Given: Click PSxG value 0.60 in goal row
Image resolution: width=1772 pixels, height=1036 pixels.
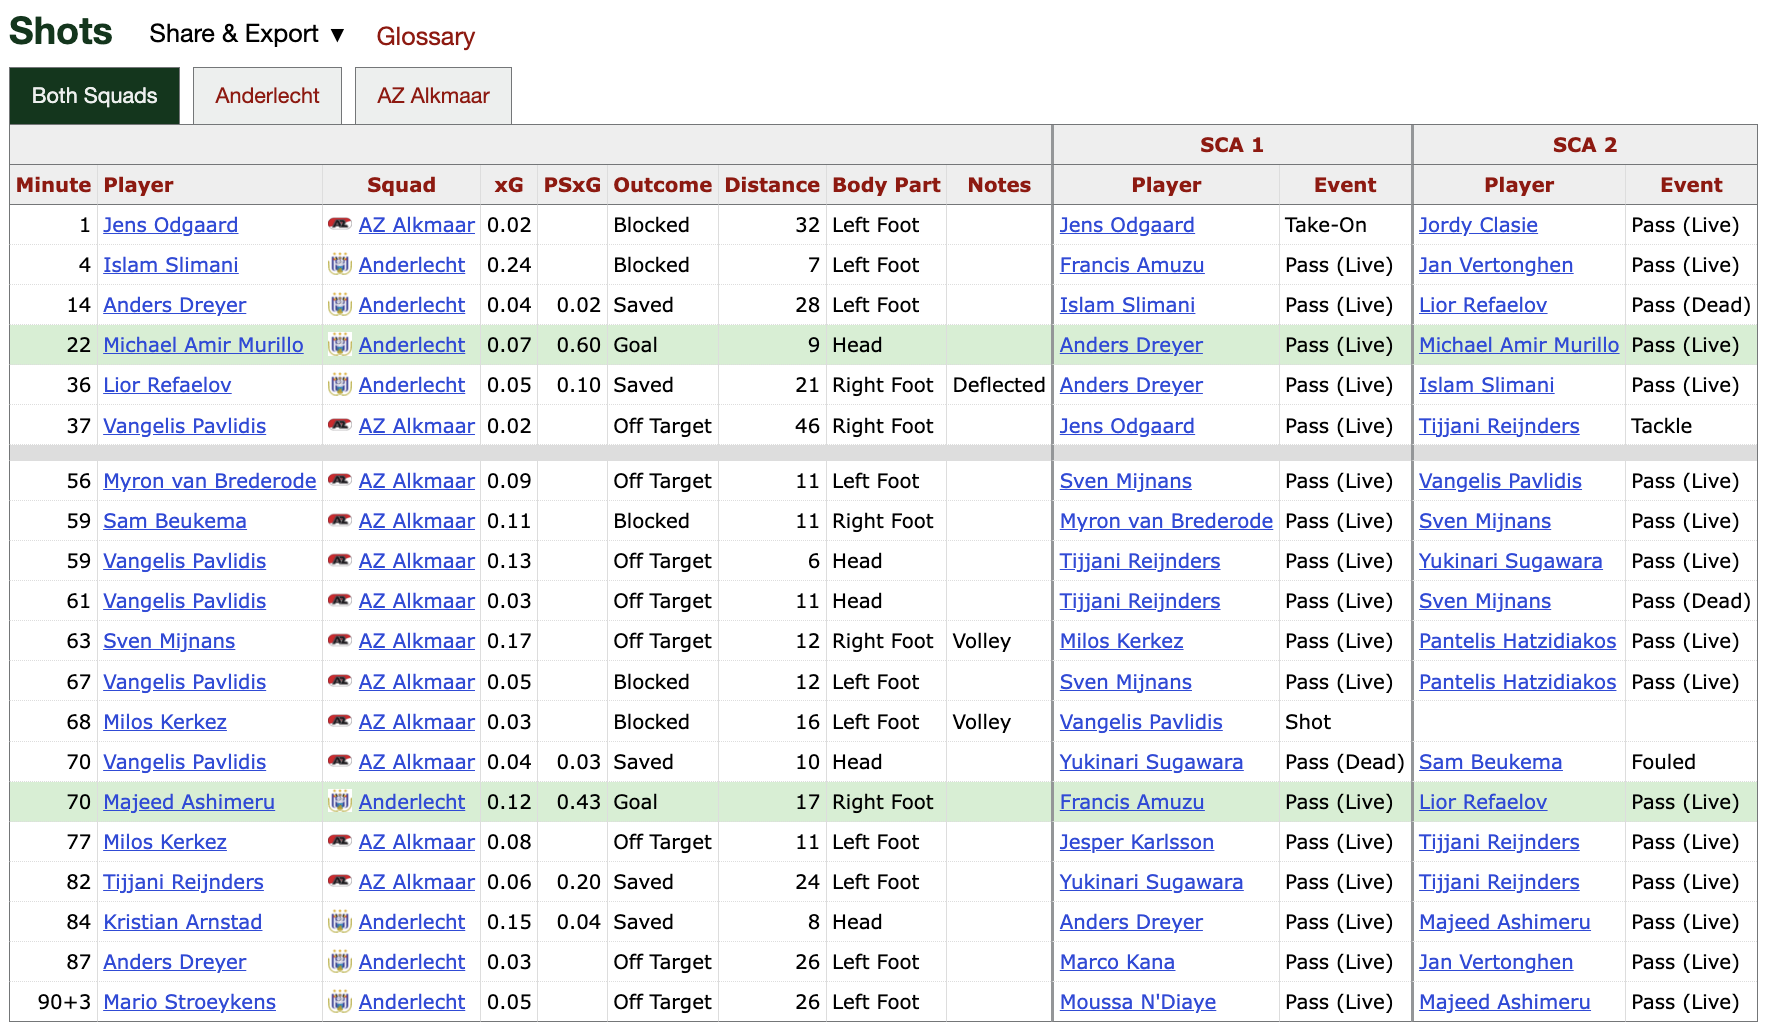Looking at the screenshot, I should click(x=578, y=345).
